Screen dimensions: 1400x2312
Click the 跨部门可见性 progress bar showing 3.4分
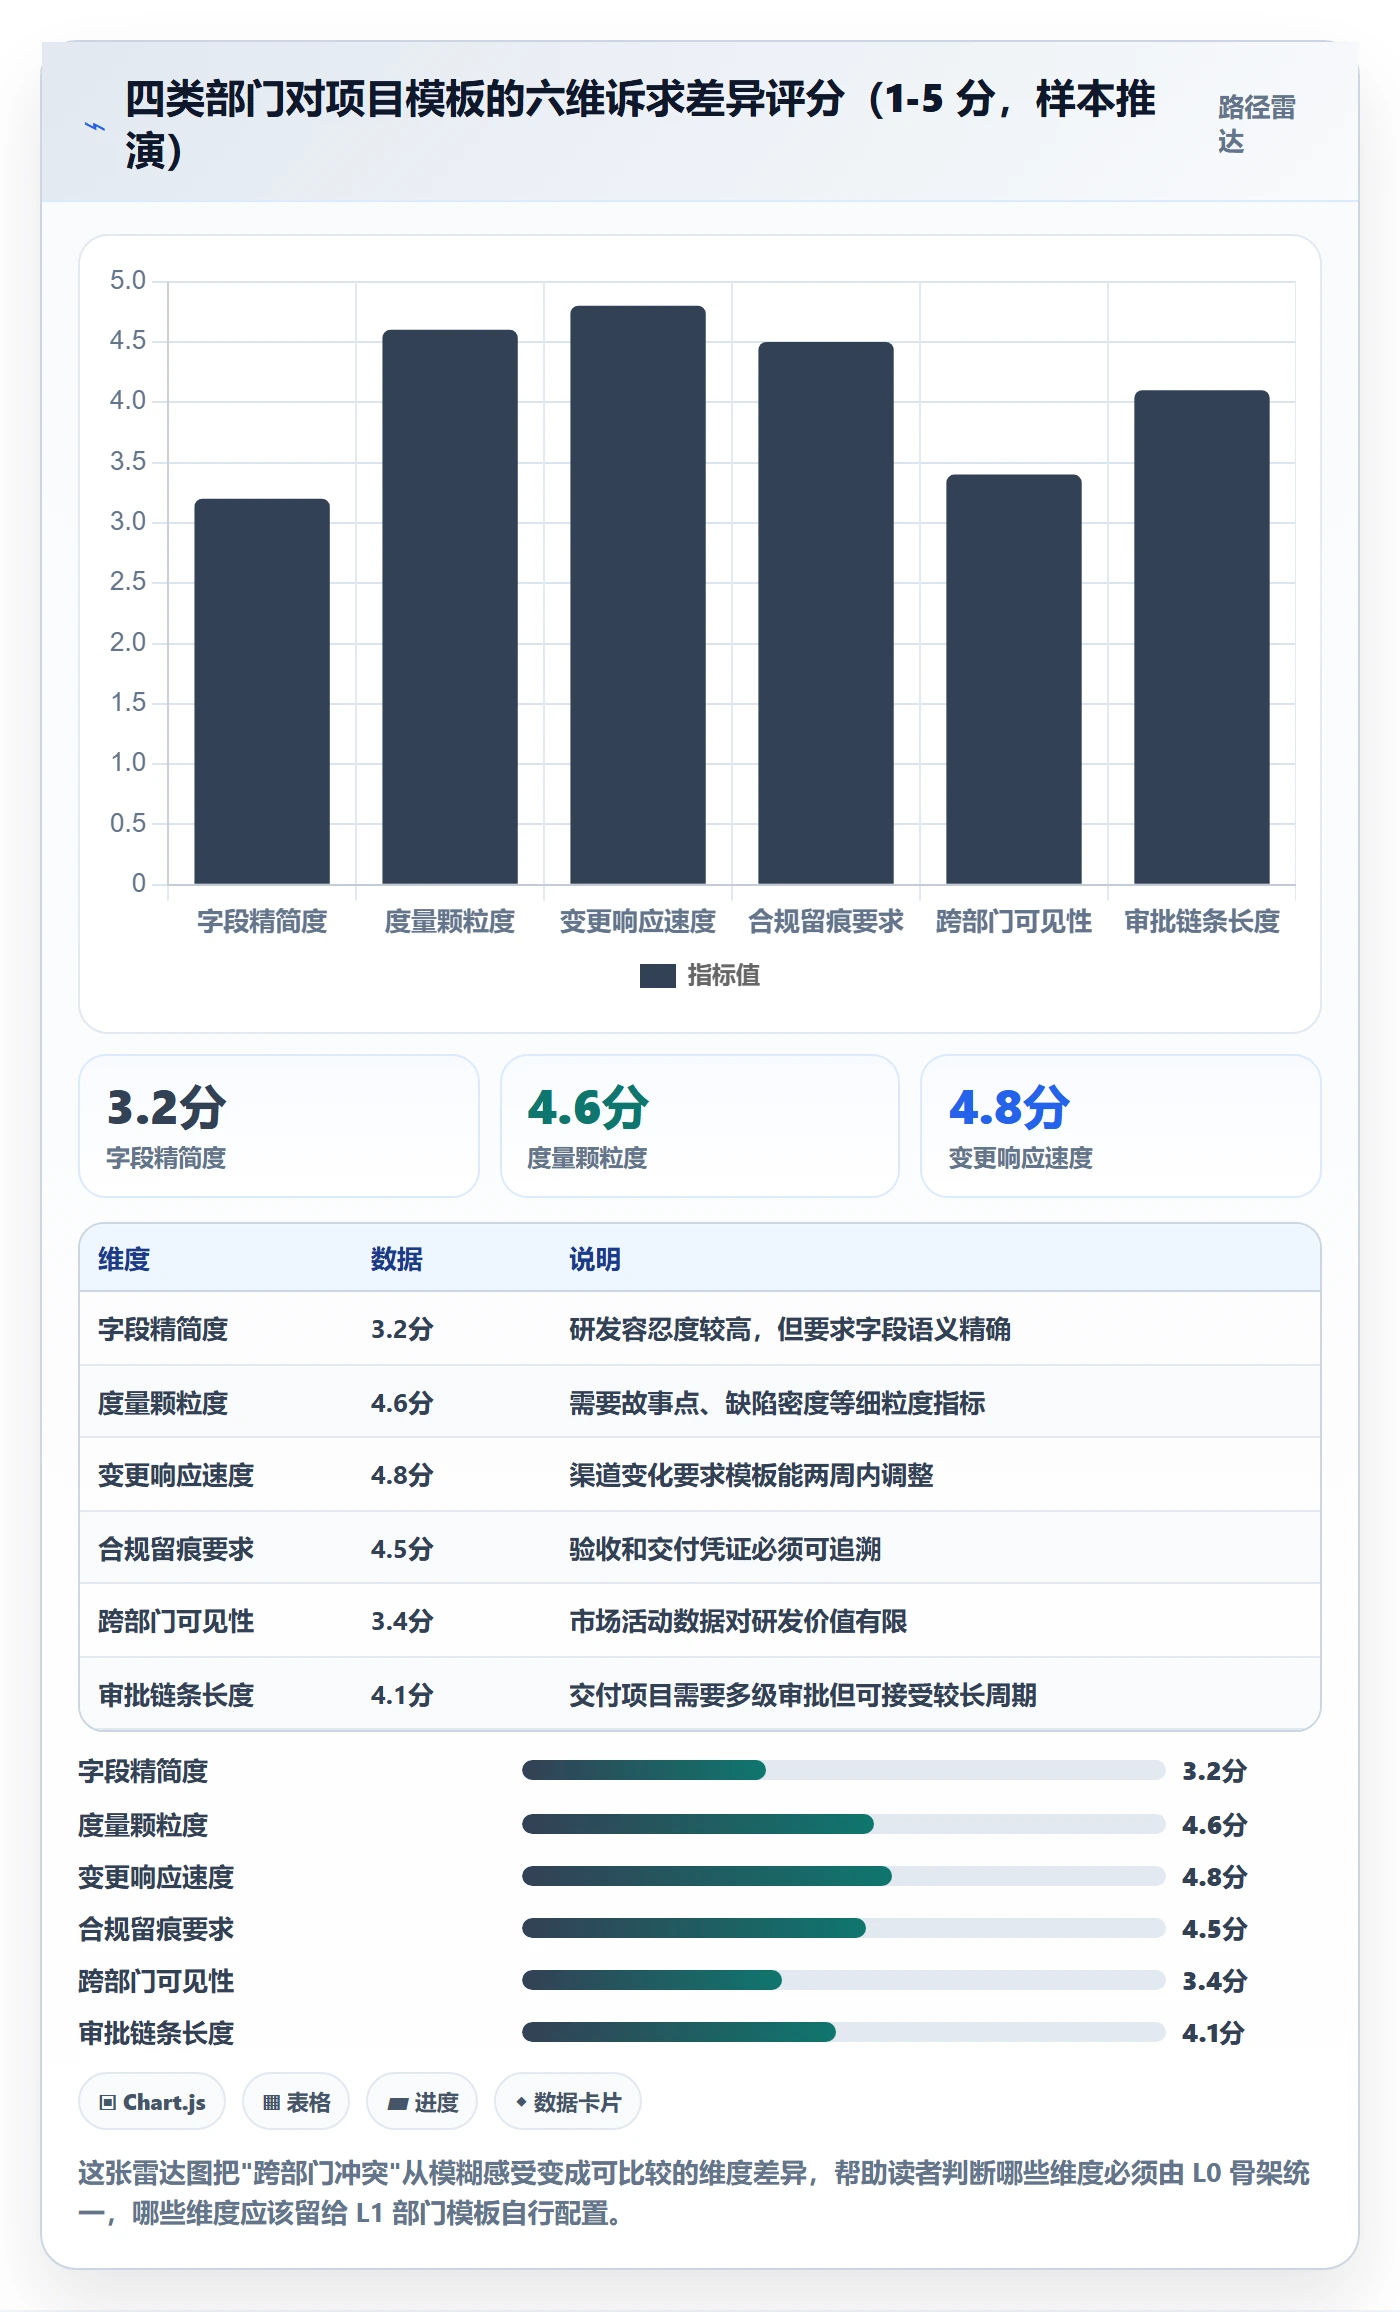coord(843,1980)
